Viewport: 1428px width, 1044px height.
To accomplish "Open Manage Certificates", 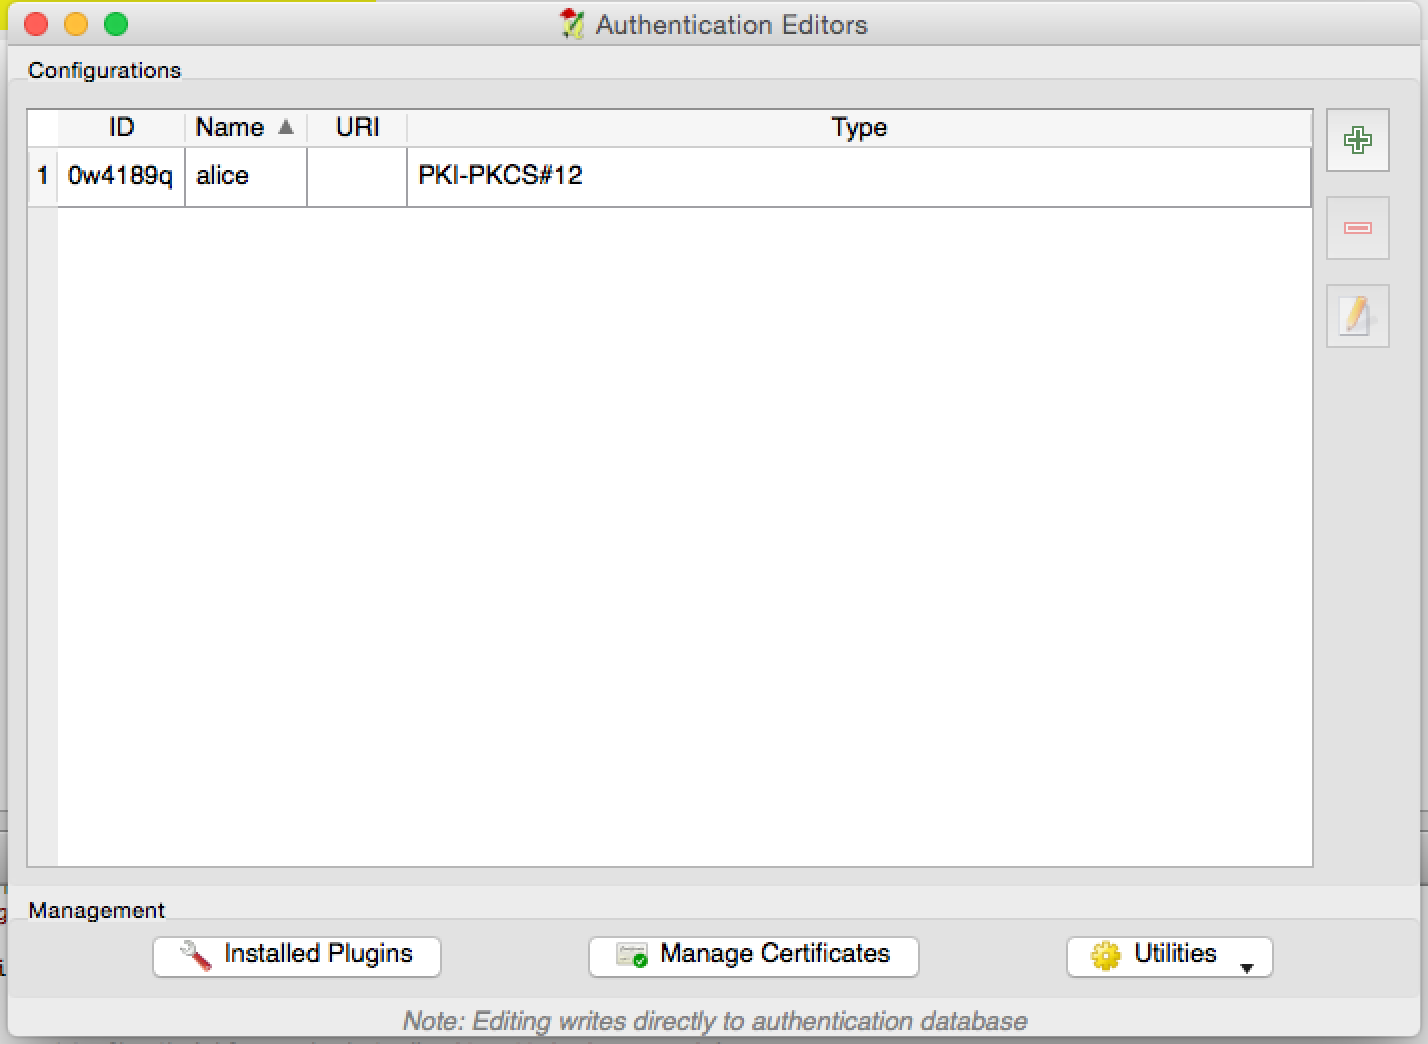I will pos(754,955).
